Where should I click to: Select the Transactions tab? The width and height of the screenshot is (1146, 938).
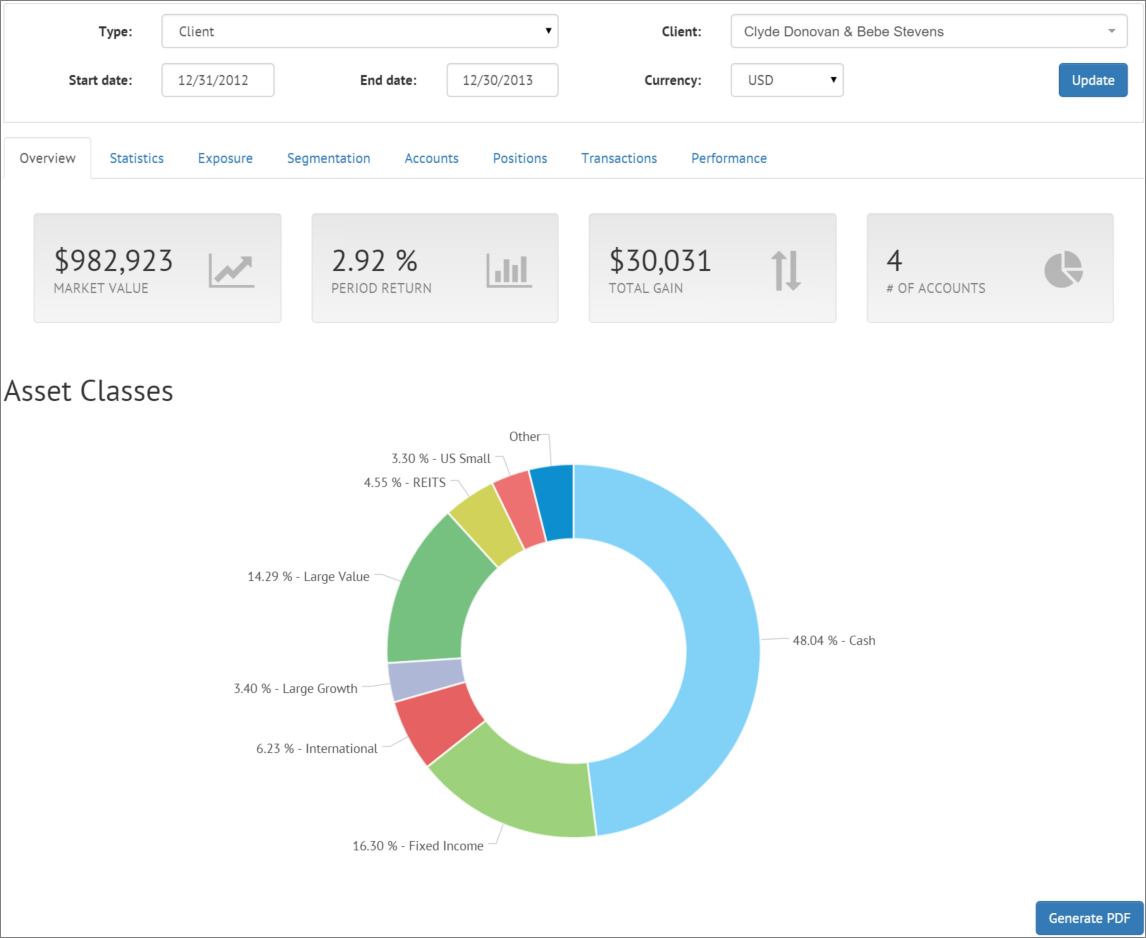[619, 158]
